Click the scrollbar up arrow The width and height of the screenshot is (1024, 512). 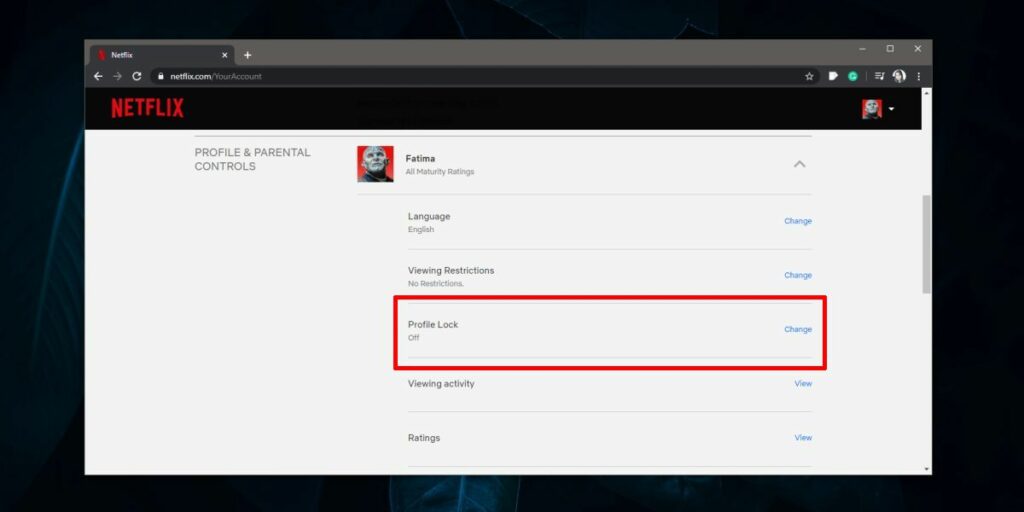point(927,93)
